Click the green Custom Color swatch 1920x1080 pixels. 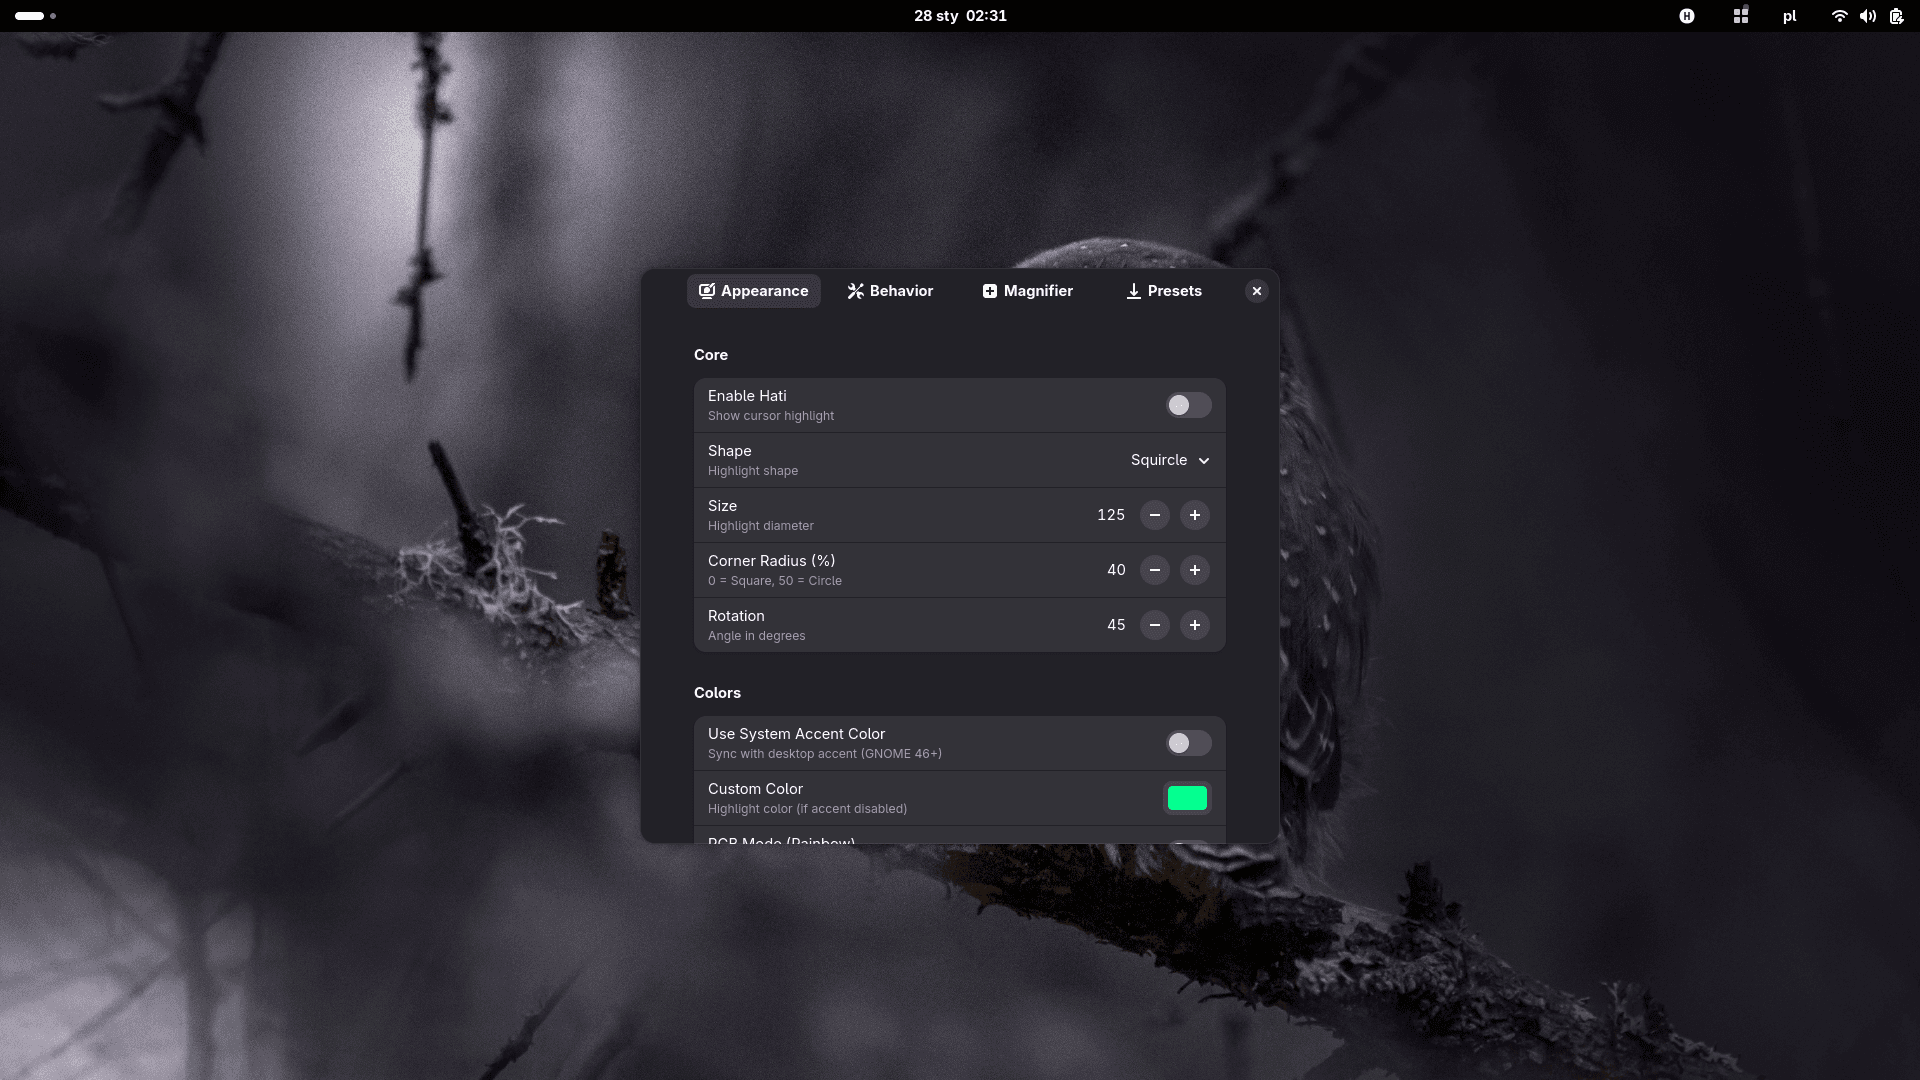pyautogui.click(x=1187, y=798)
